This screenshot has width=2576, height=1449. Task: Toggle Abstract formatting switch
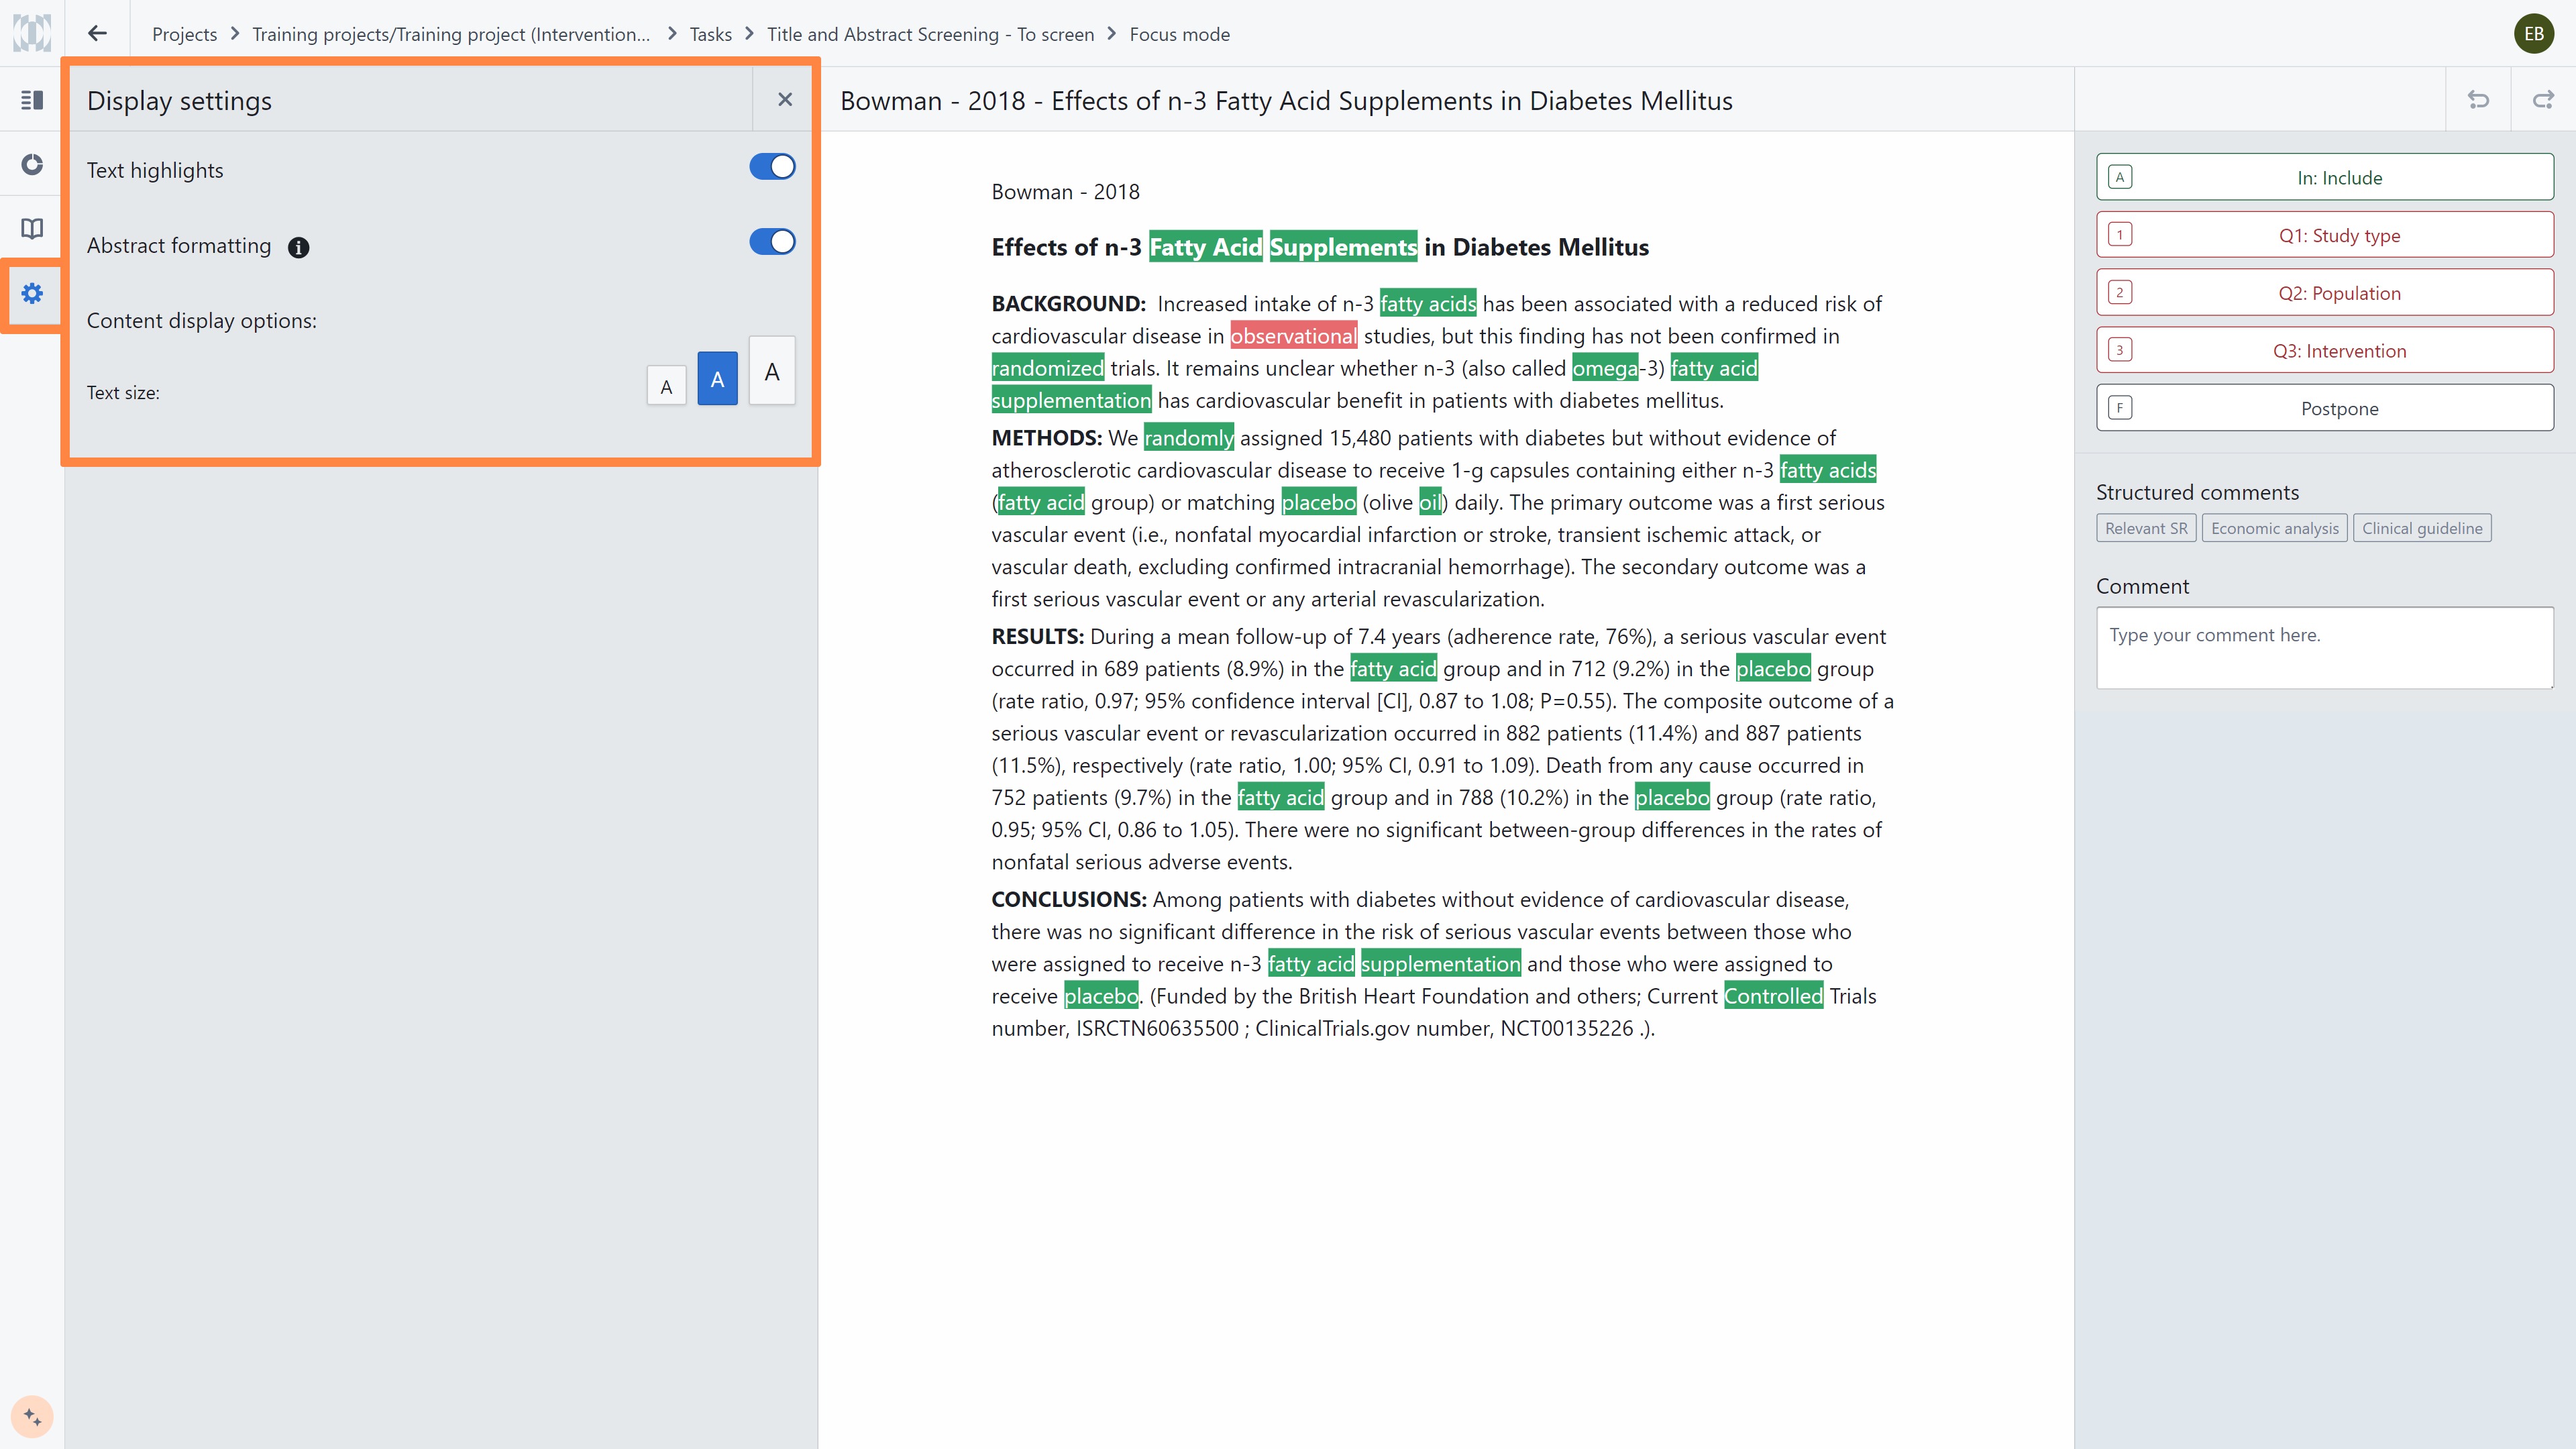coord(772,242)
